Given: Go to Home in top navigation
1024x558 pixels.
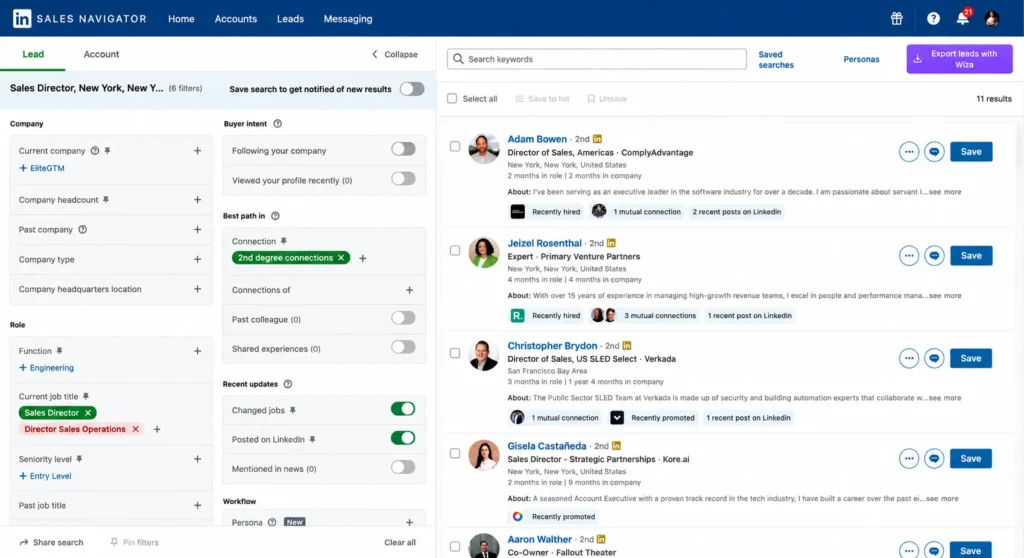Looking at the screenshot, I should coord(181,19).
